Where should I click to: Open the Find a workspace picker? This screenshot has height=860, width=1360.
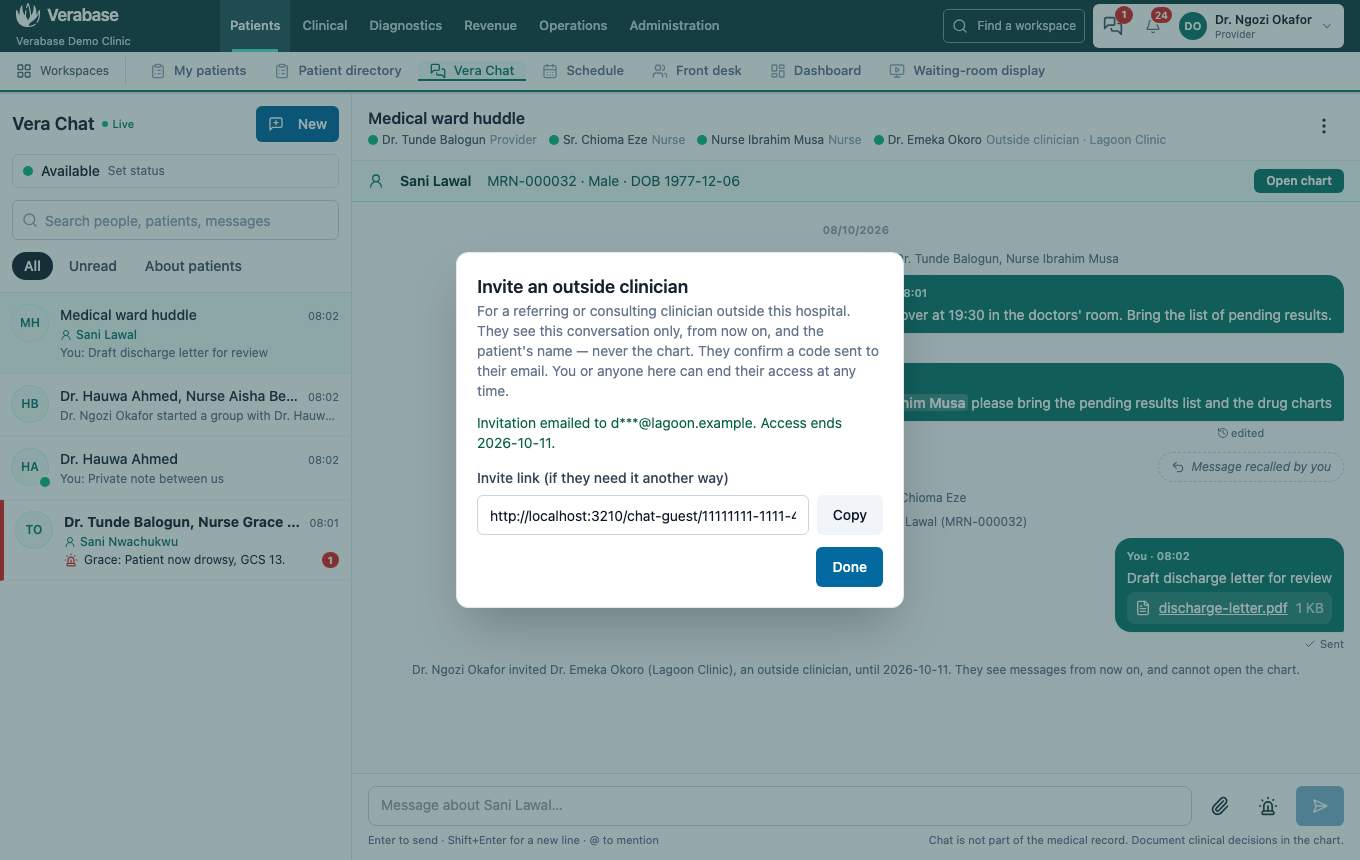click(x=1015, y=26)
